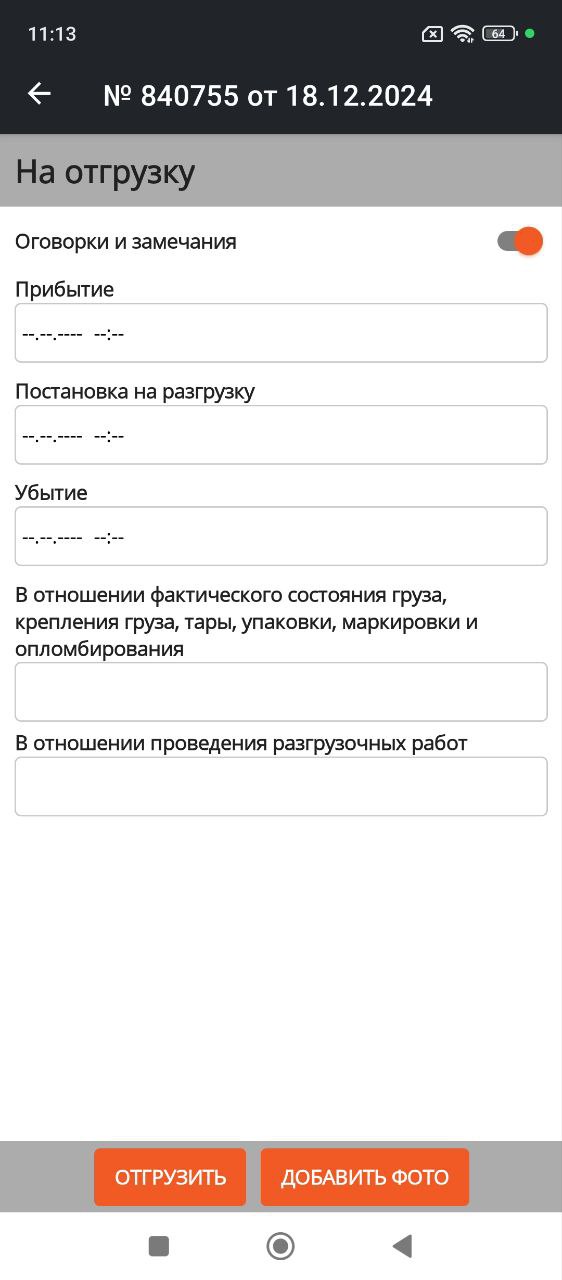The width and height of the screenshot is (562, 1280).
Task: Tap the Wi-Fi status icon
Action: 462,34
